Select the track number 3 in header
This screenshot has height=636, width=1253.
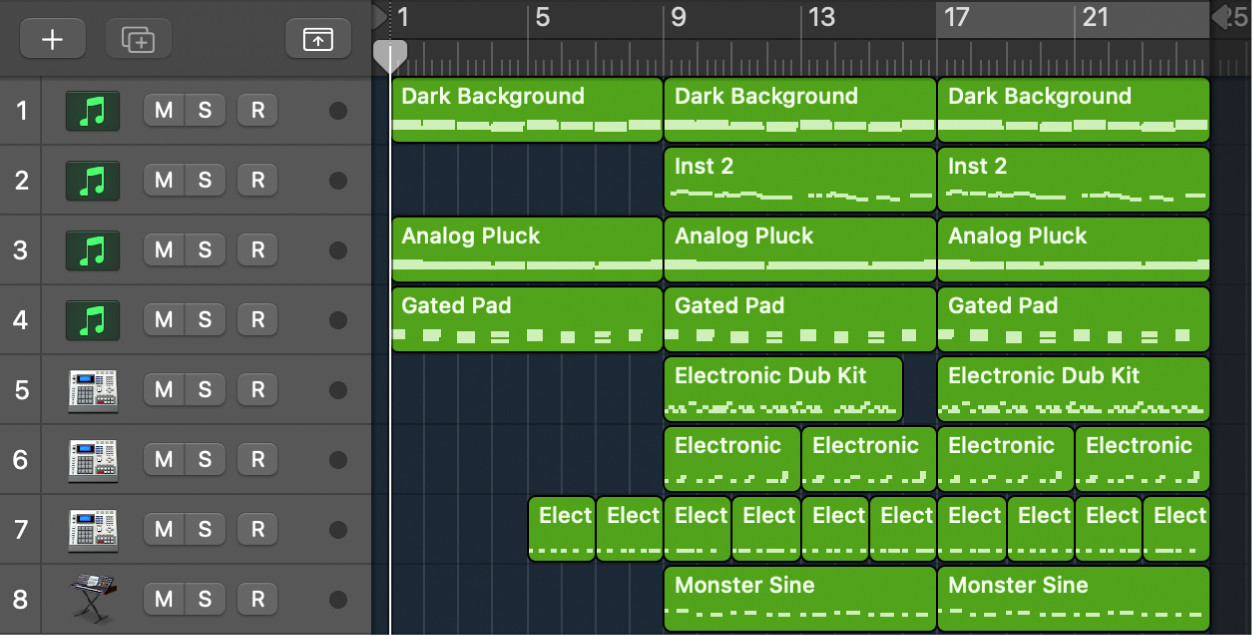21,250
